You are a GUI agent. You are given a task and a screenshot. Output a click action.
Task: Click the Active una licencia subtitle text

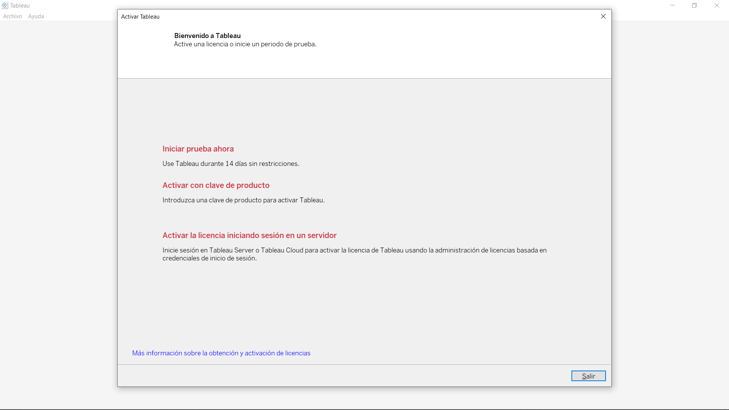click(245, 44)
